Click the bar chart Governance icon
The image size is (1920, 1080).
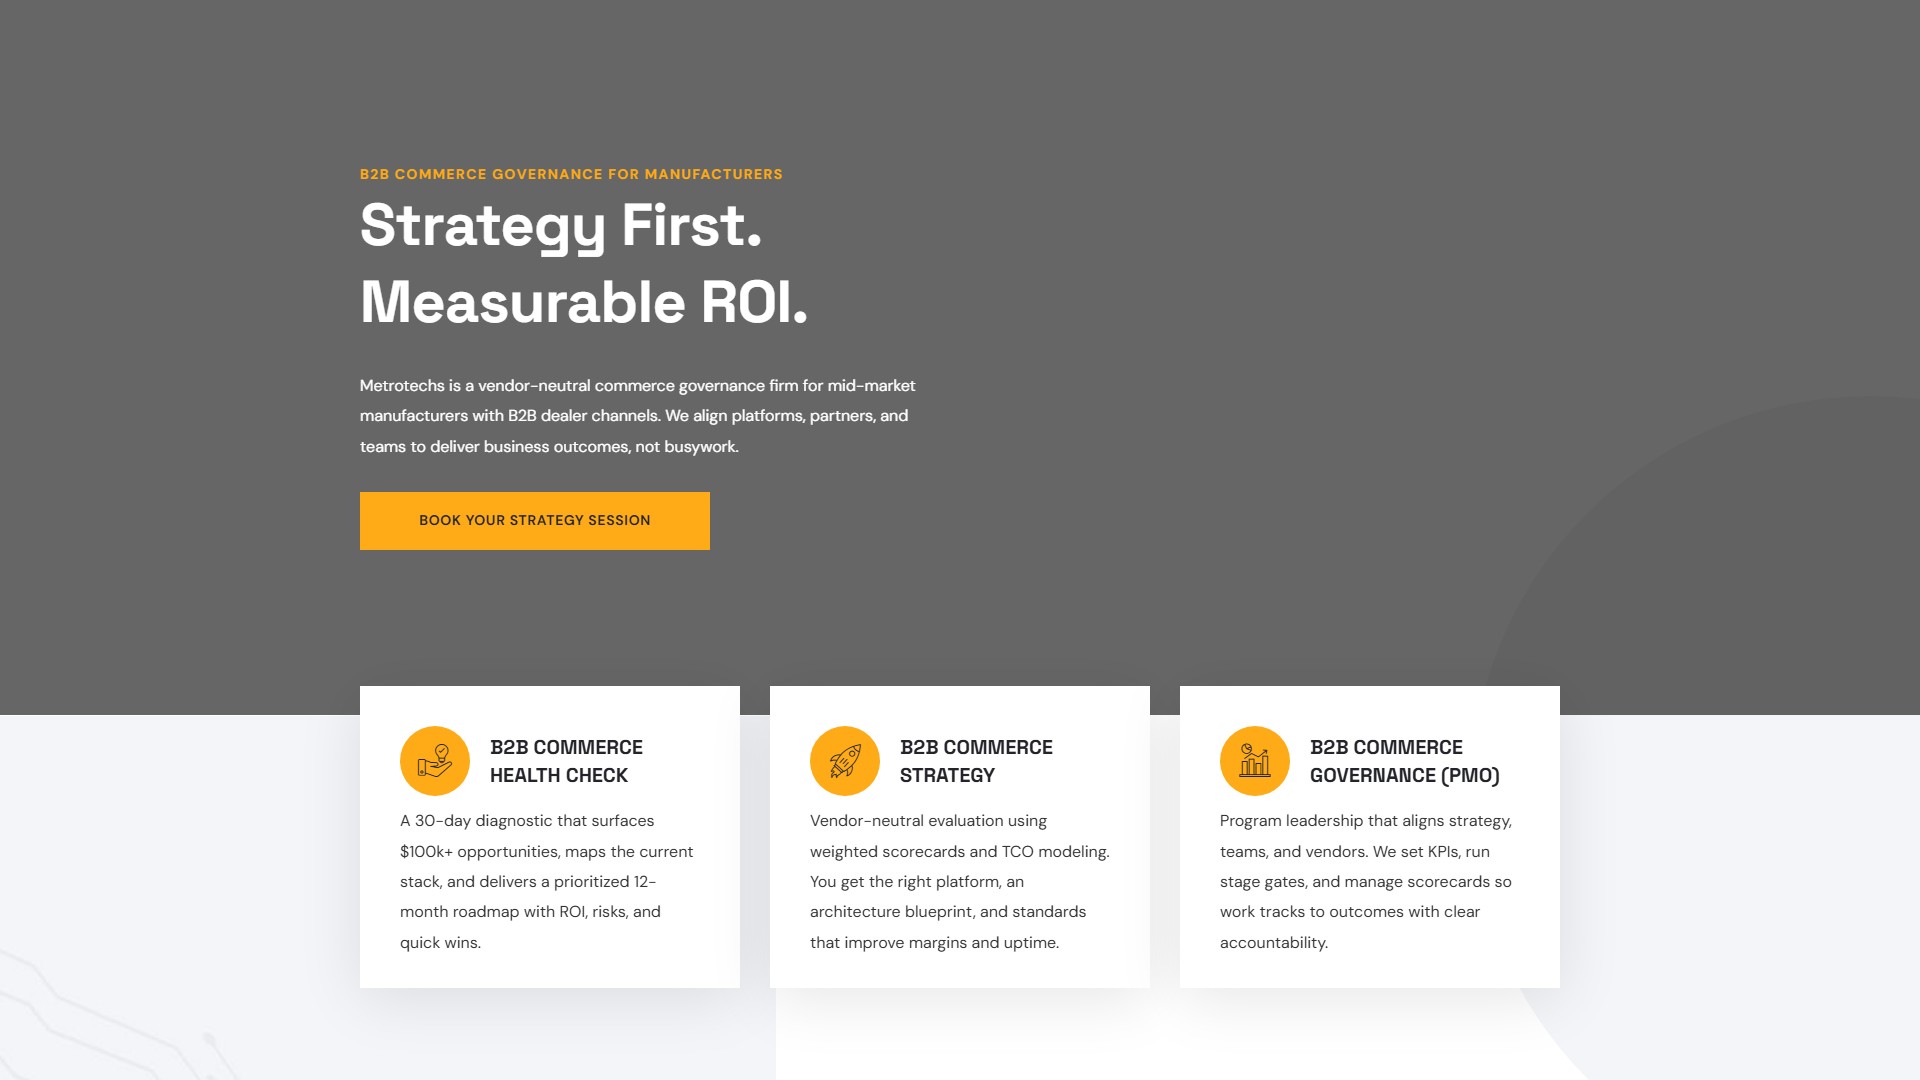click(1255, 761)
